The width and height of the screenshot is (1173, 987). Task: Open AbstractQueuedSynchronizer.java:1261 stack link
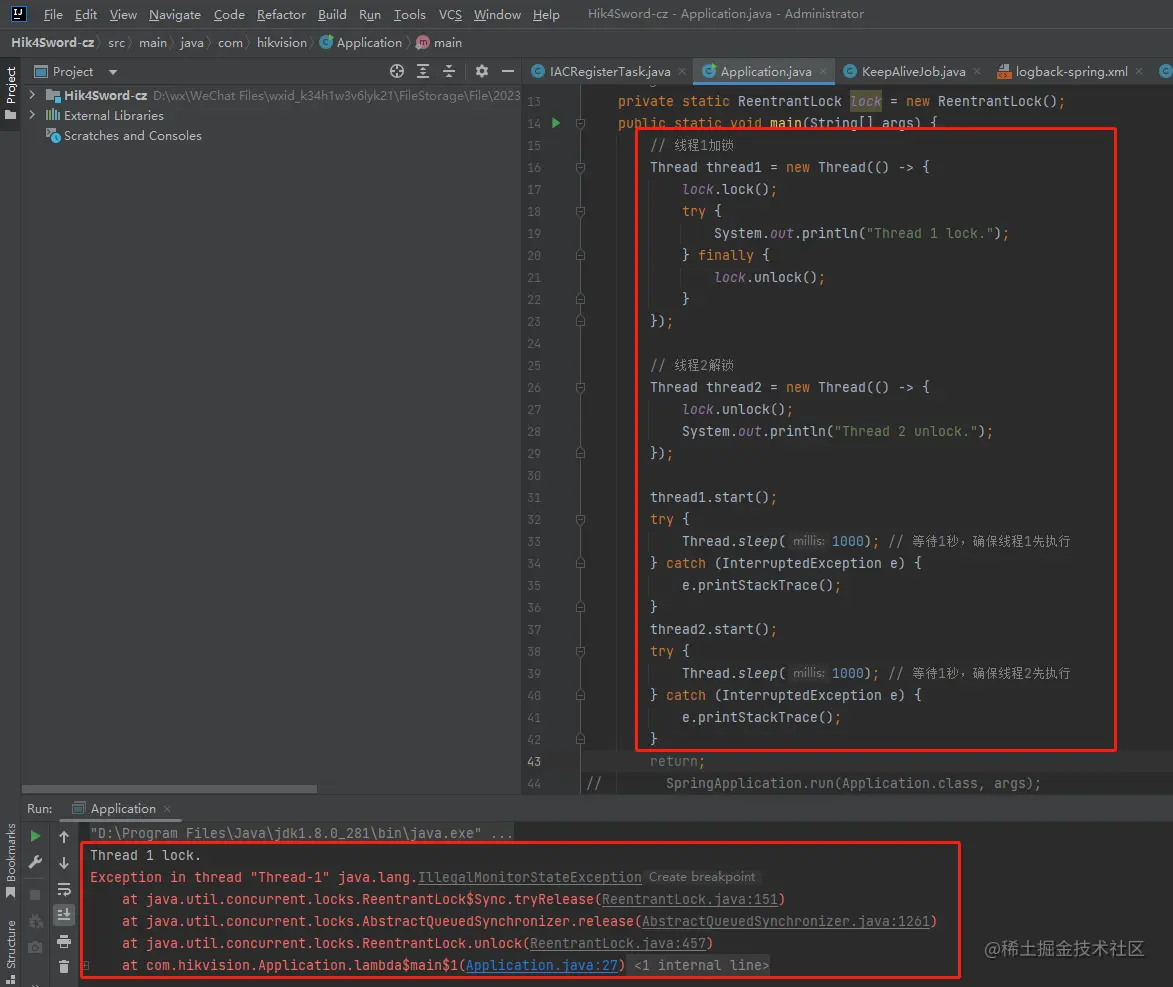tap(785, 921)
